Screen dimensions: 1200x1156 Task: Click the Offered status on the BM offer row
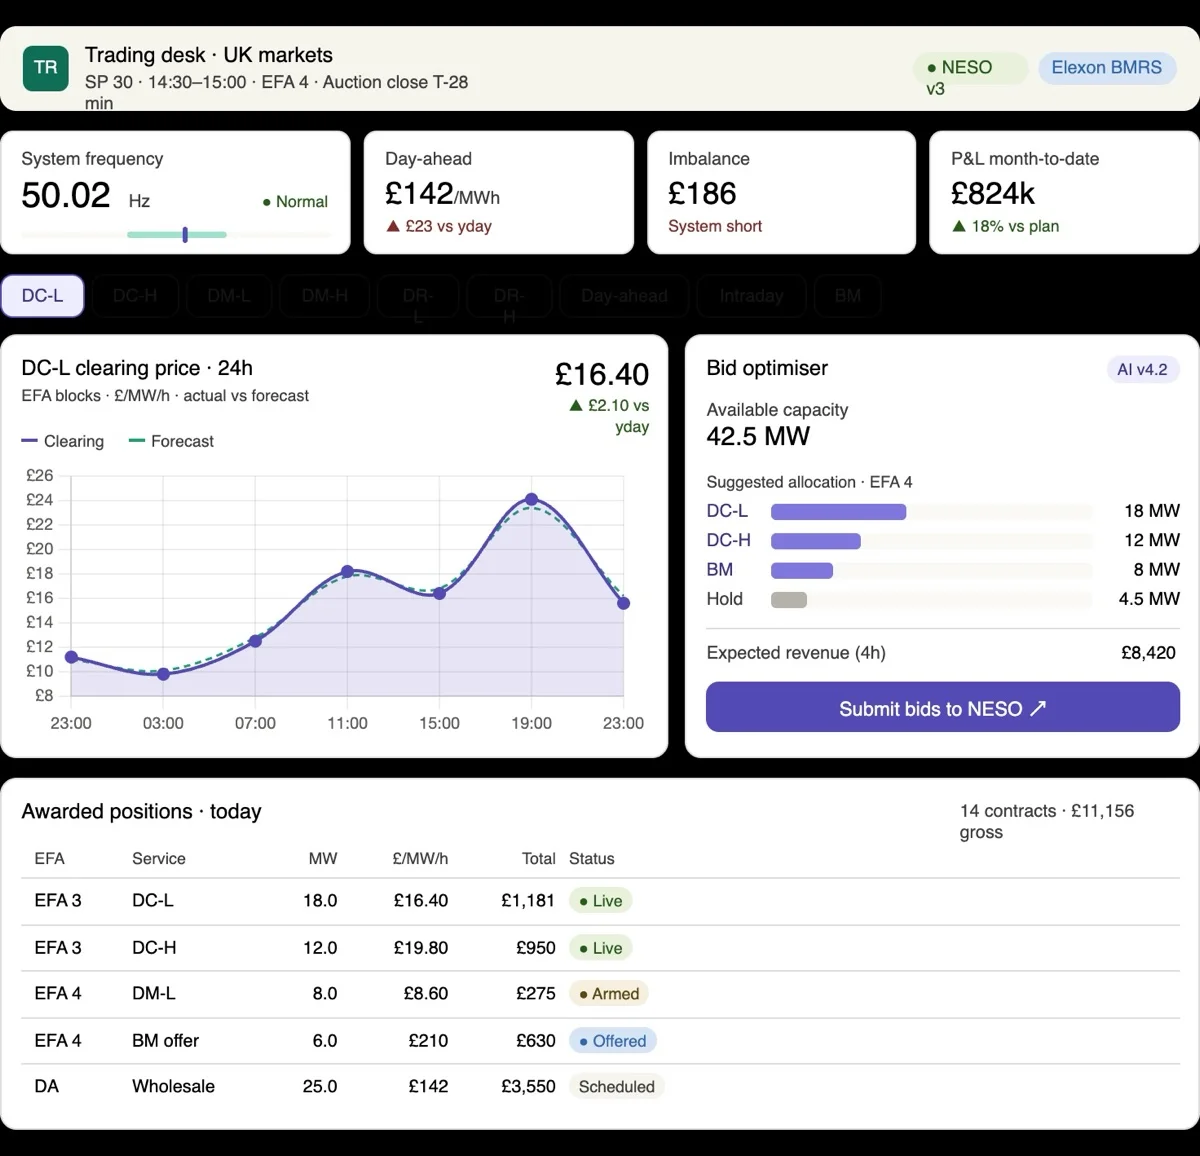pos(613,1041)
